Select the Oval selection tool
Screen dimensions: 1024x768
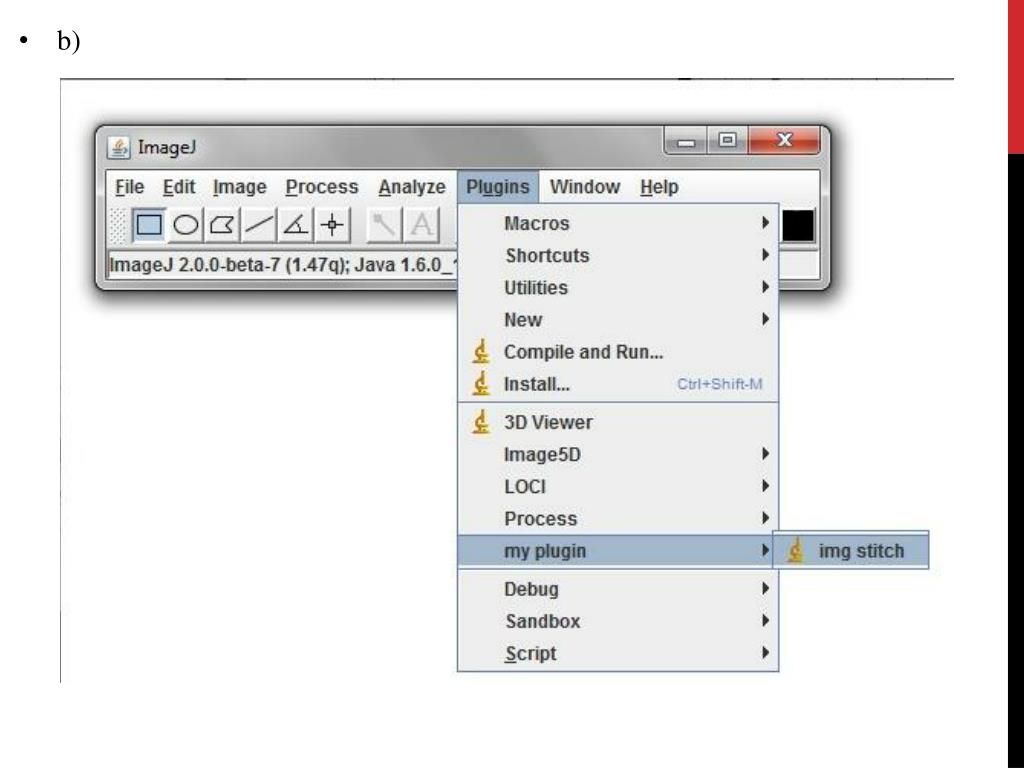(x=185, y=225)
